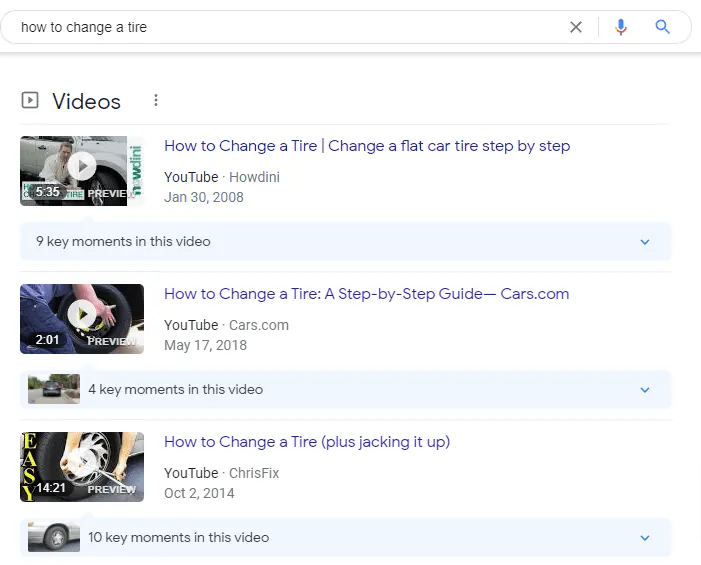Click the blue magnifying glass search icon

click(x=662, y=27)
